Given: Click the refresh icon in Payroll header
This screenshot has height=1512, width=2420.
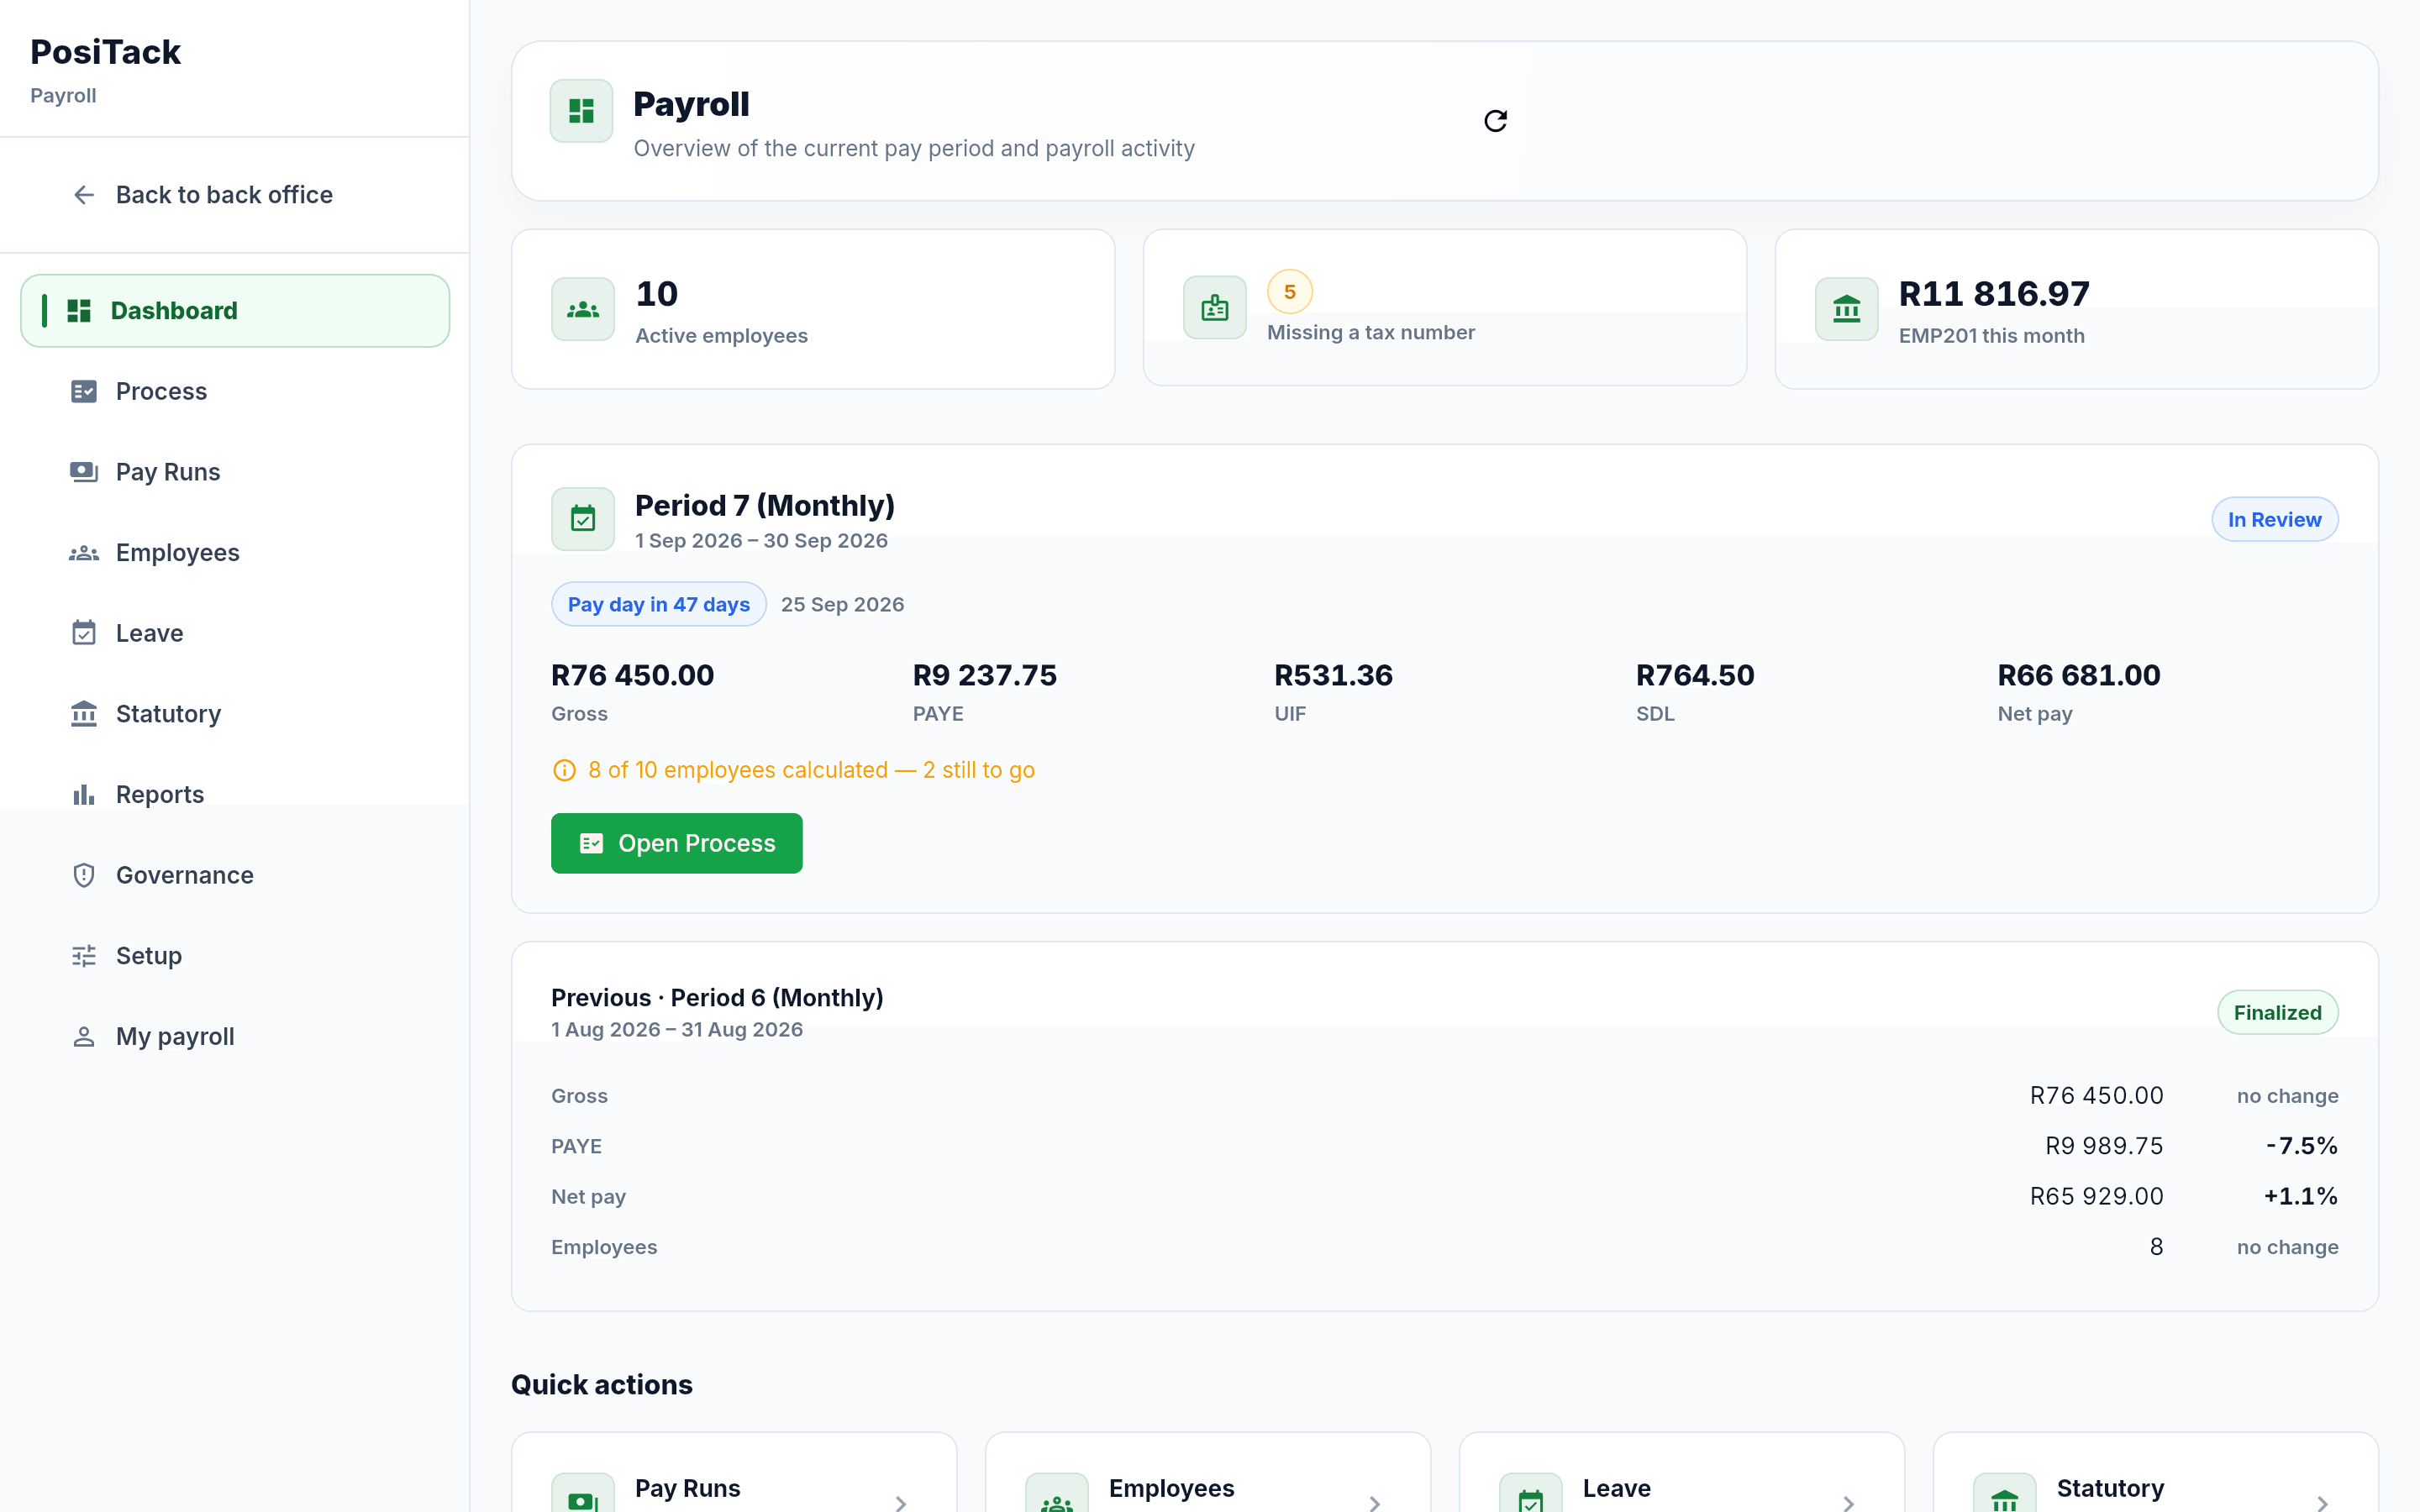Looking at the screenshot, I should point(1495,121).
